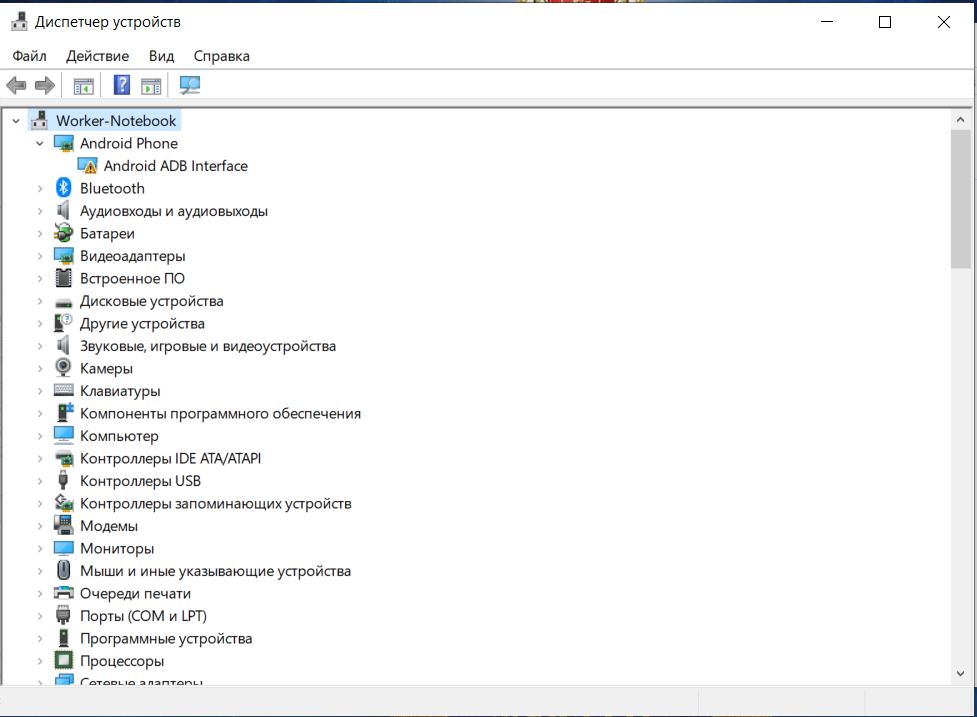Image resolution: width=977 pixels, height=717 pixels.
Task: Expand the Мониторы category
Action: [x=40, y=548]
